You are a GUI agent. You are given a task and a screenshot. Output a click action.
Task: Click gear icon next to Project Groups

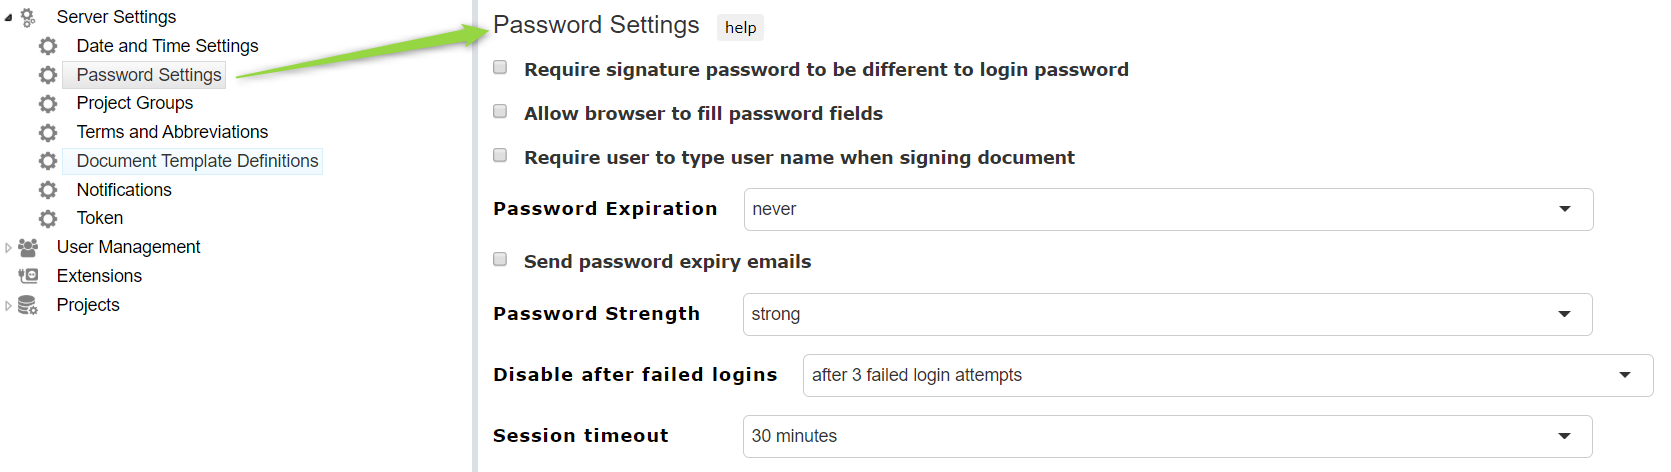(x=48, y=103)
